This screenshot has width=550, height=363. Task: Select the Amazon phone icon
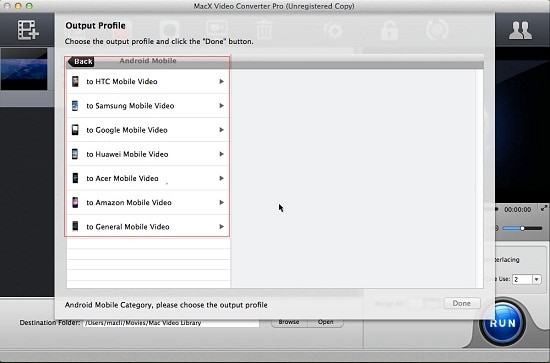pyautogui.click(x=75, y=202)
